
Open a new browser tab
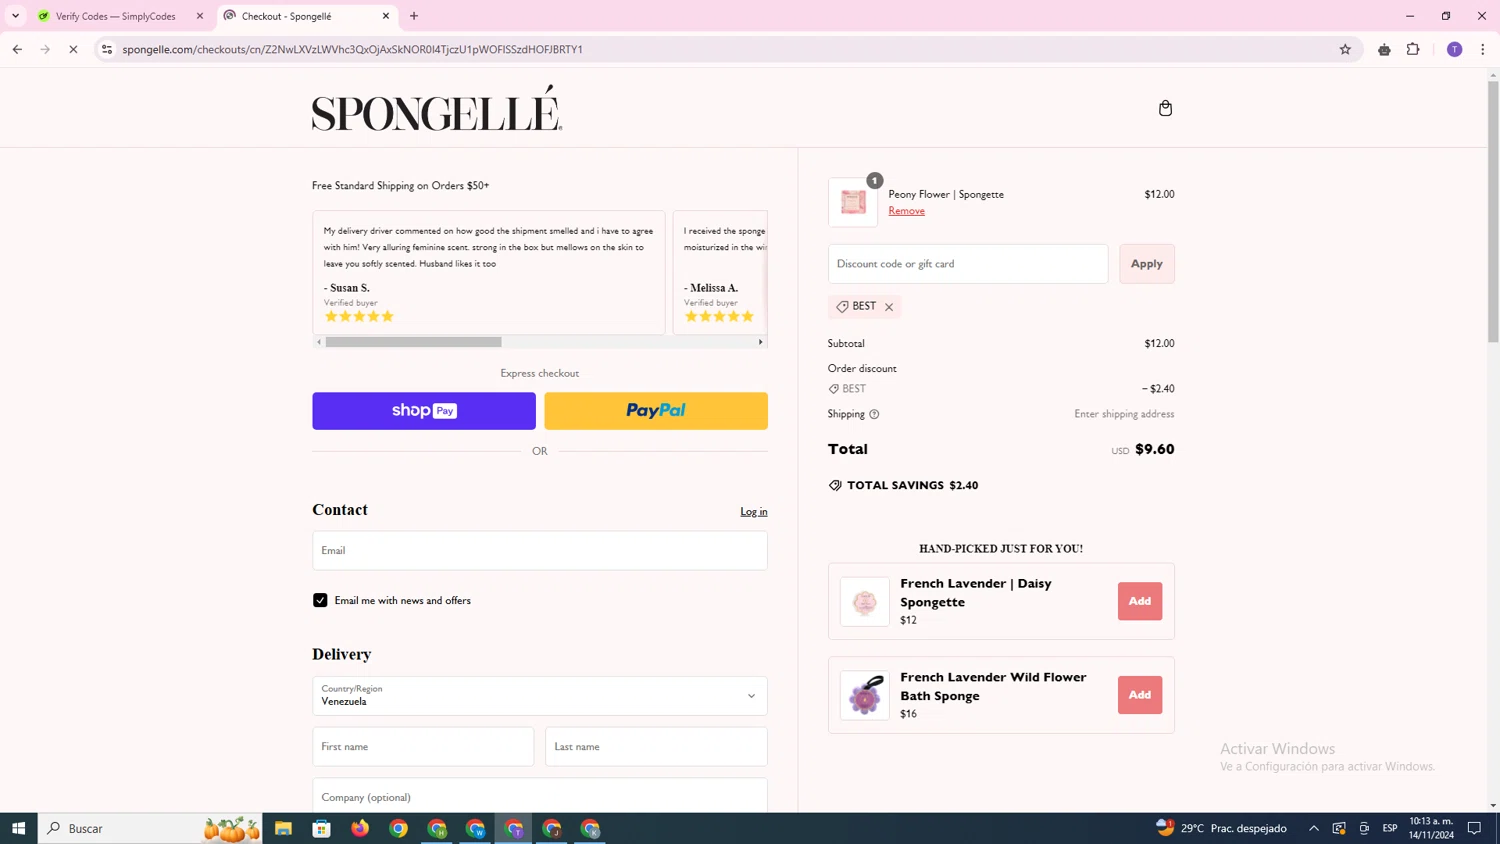tap(414, 16)
